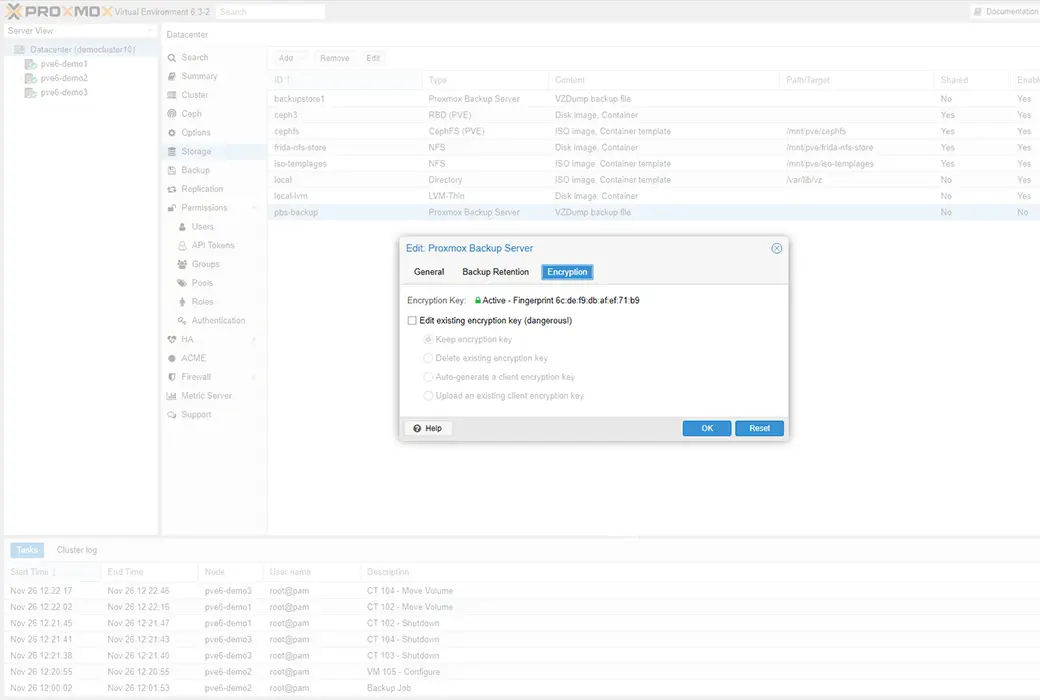Open the Ceph section icon
Image resolution: width=1040 pixels, height=700 pixels.
(x=172, y=113)
